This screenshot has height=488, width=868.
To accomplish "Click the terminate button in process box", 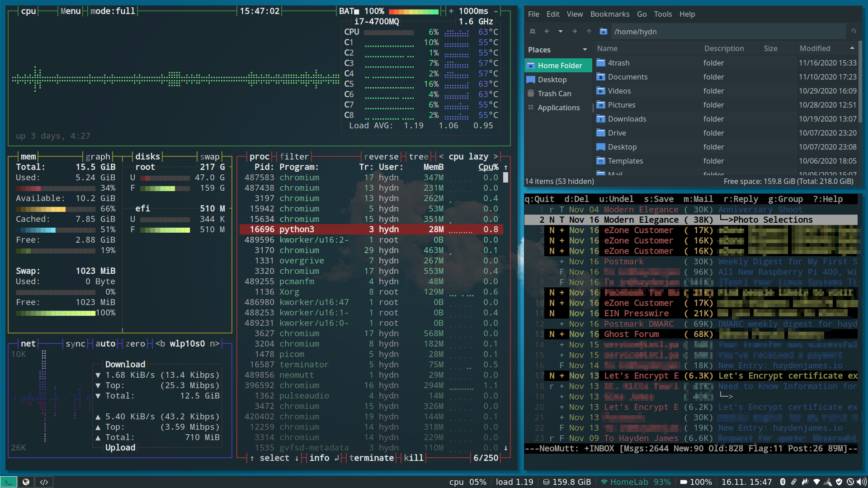I will click(x=371, y=457).
